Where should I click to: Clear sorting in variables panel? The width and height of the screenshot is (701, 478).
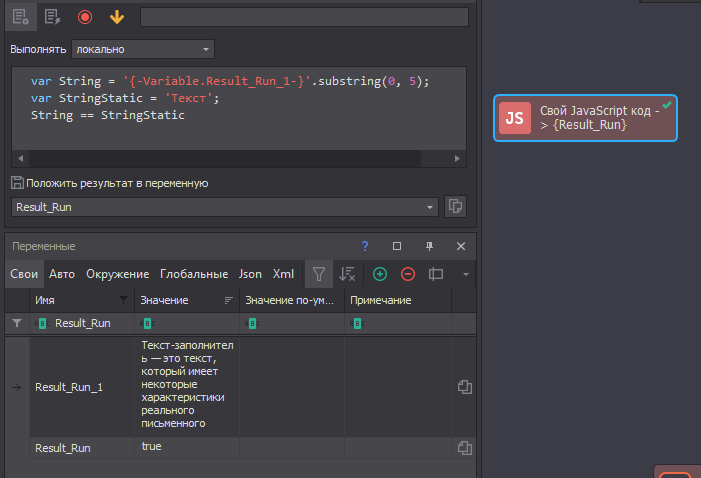347,274
